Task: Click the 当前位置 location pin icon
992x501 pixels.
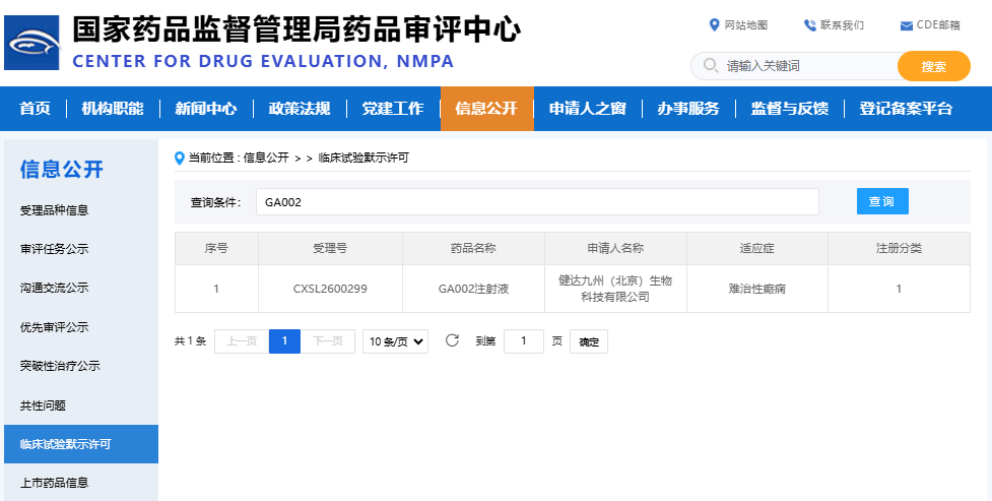Action: tap(180, 158)
